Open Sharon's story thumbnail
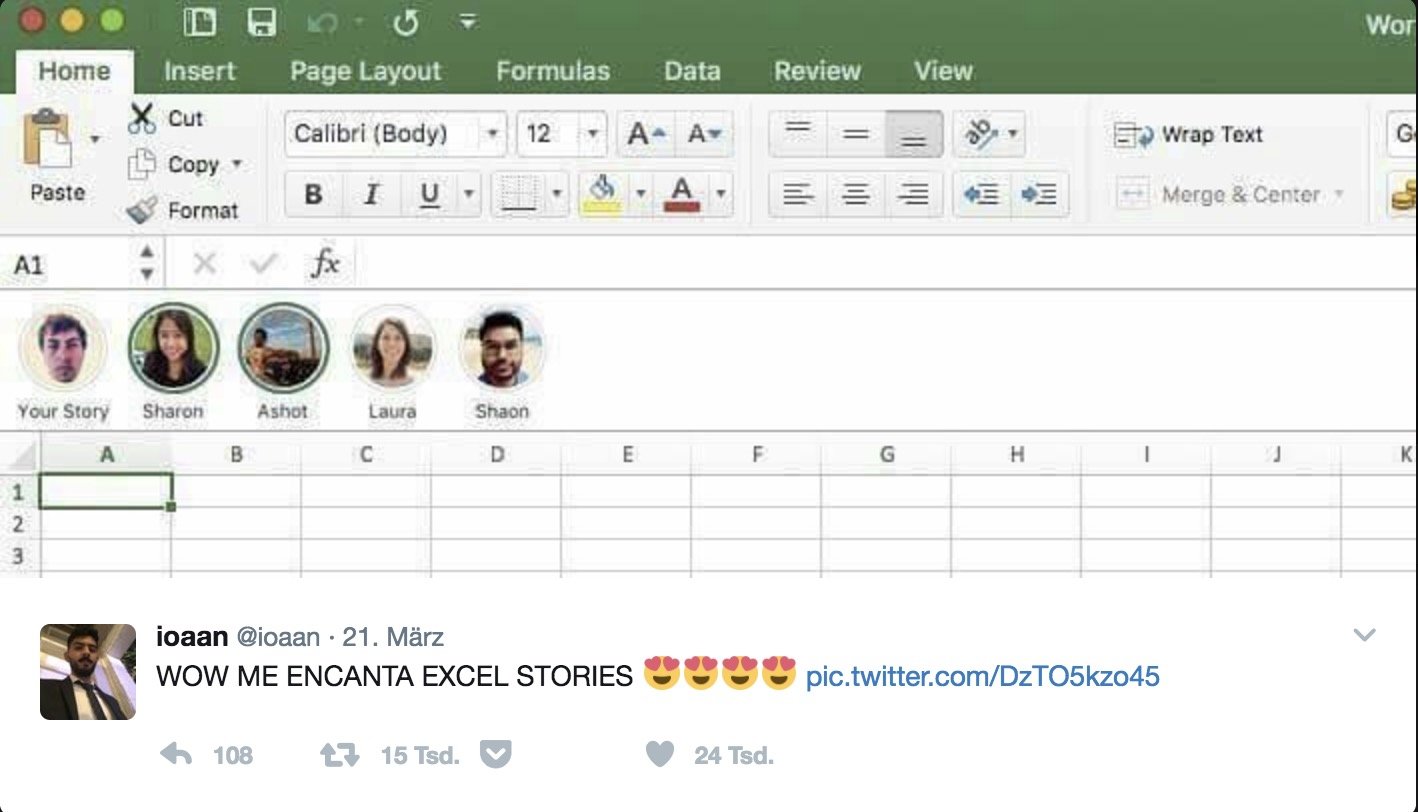 point(173,347)
